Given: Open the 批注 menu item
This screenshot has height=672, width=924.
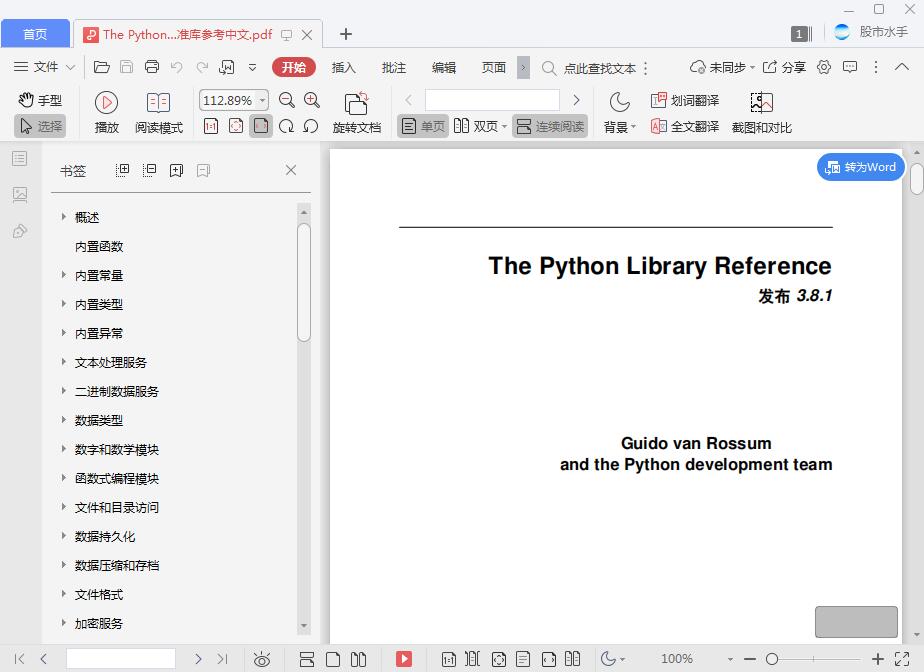Looking at the screenshot, I should tap(393, 67).
